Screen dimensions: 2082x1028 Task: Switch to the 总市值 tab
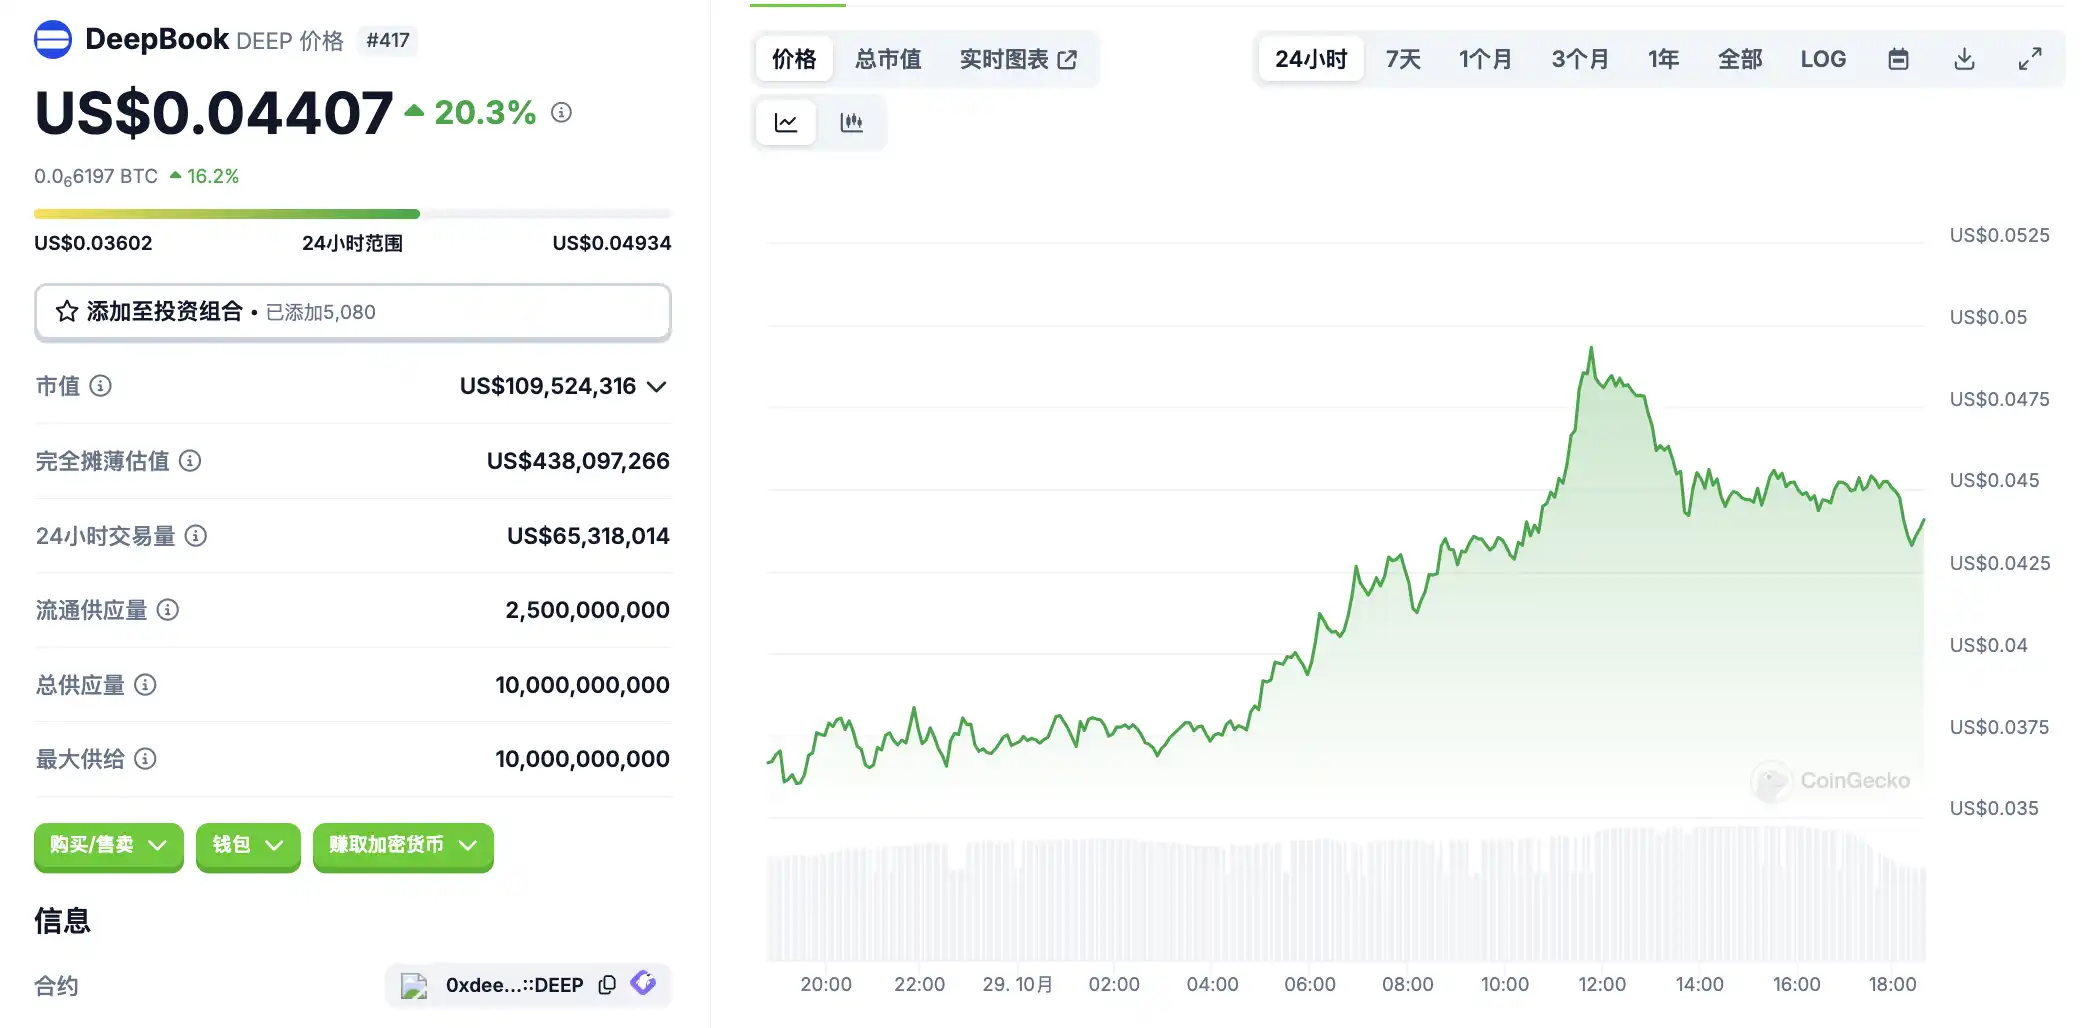point(888,60)
